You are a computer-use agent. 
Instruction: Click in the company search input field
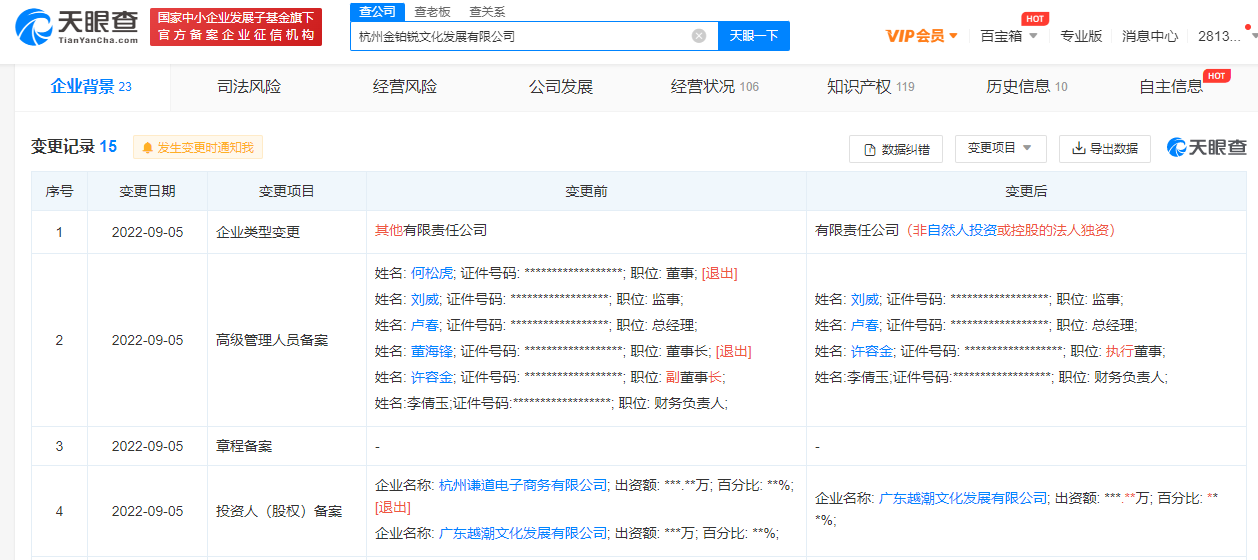(x=520, y=36)
